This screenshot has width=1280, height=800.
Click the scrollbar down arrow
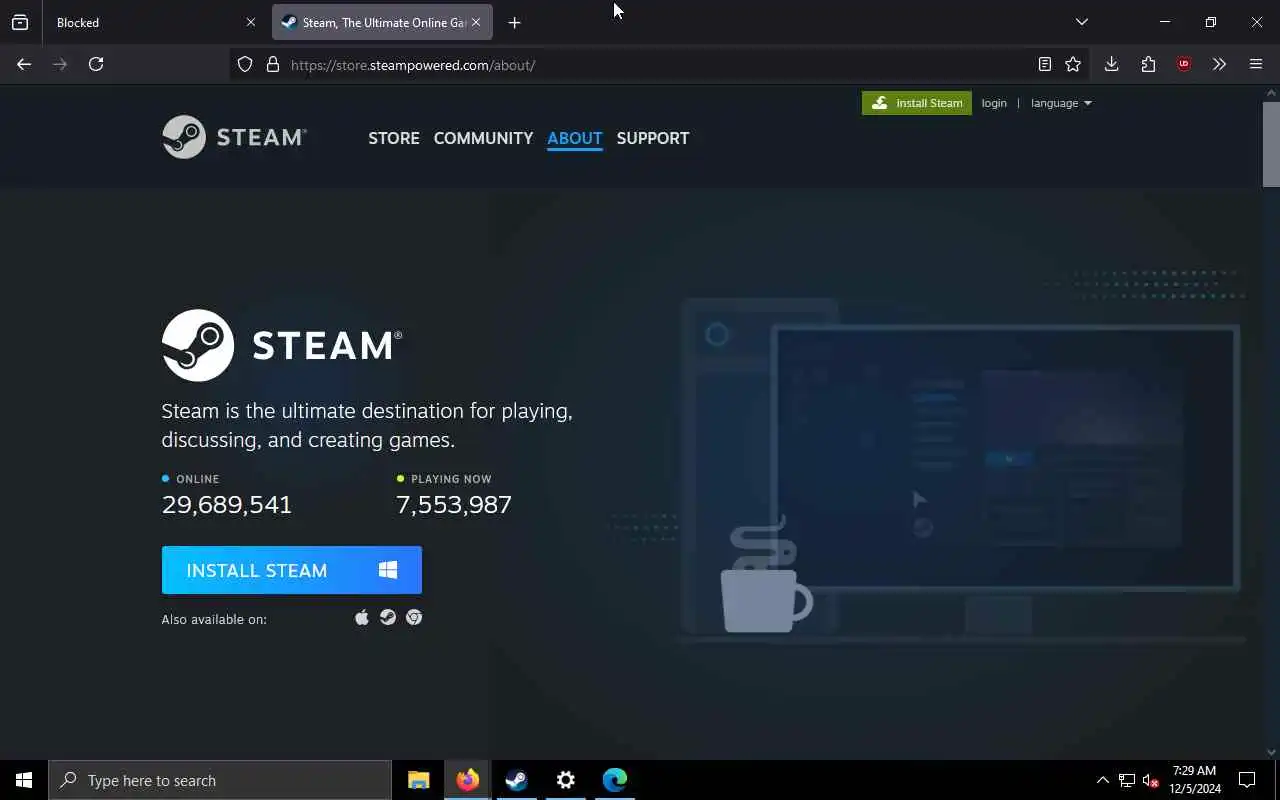click(x=1271, y=752)
